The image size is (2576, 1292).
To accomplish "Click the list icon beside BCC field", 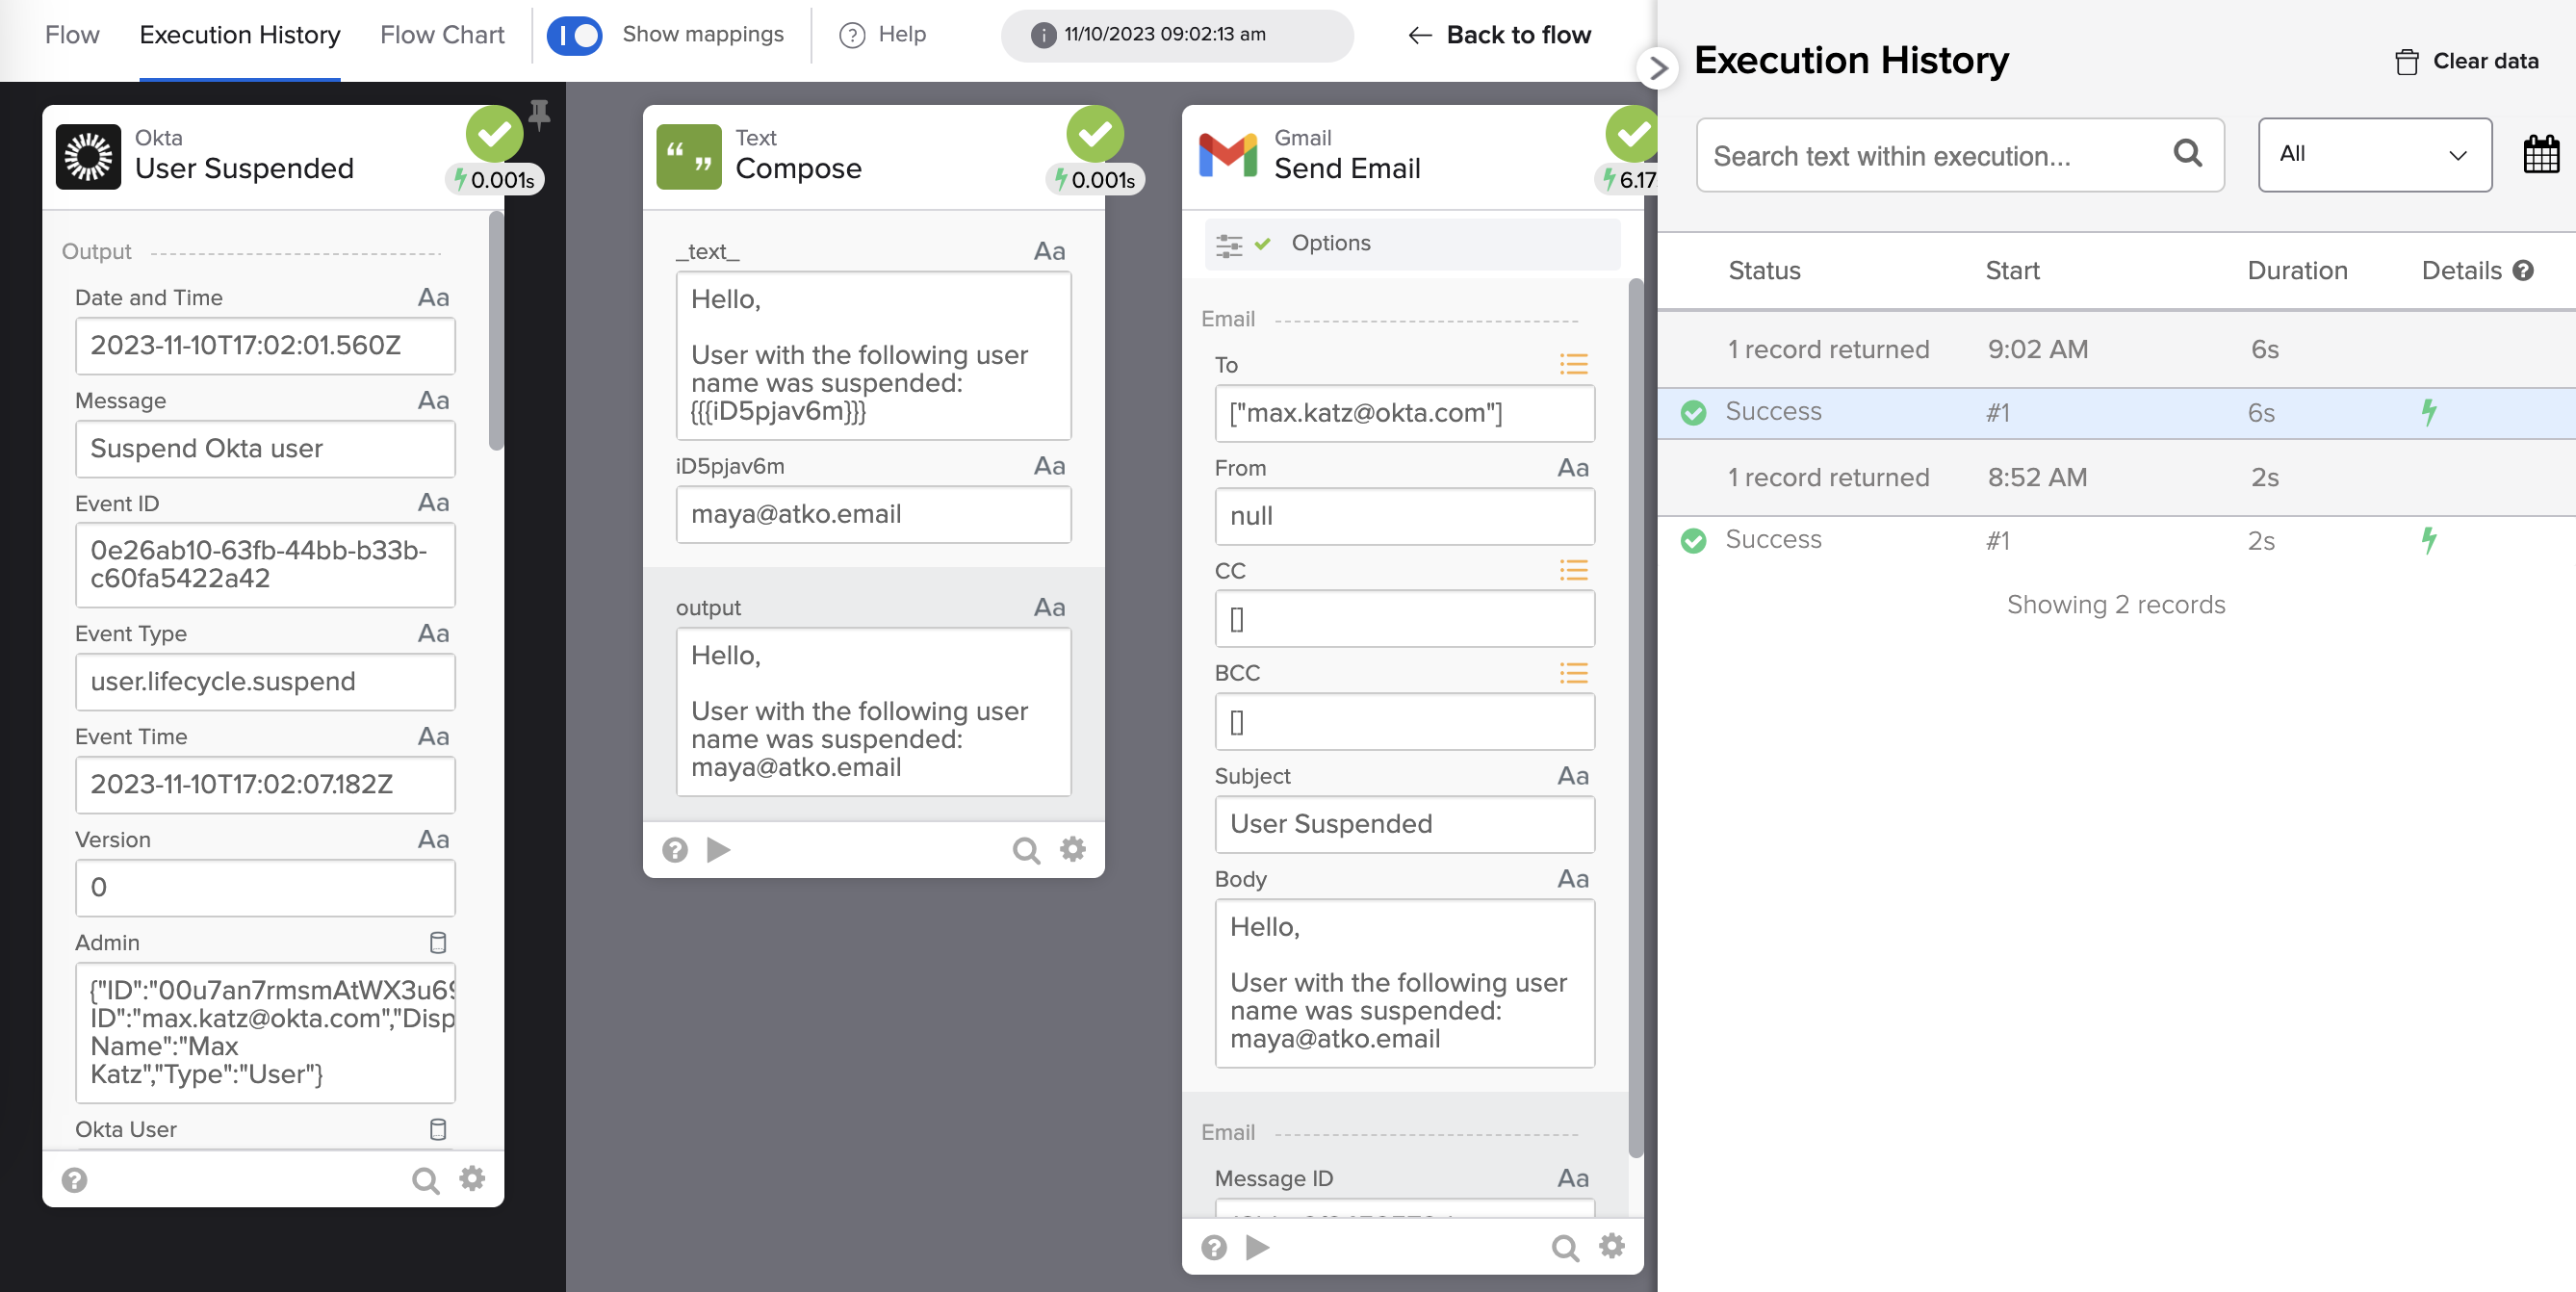I will [1573, 673].
